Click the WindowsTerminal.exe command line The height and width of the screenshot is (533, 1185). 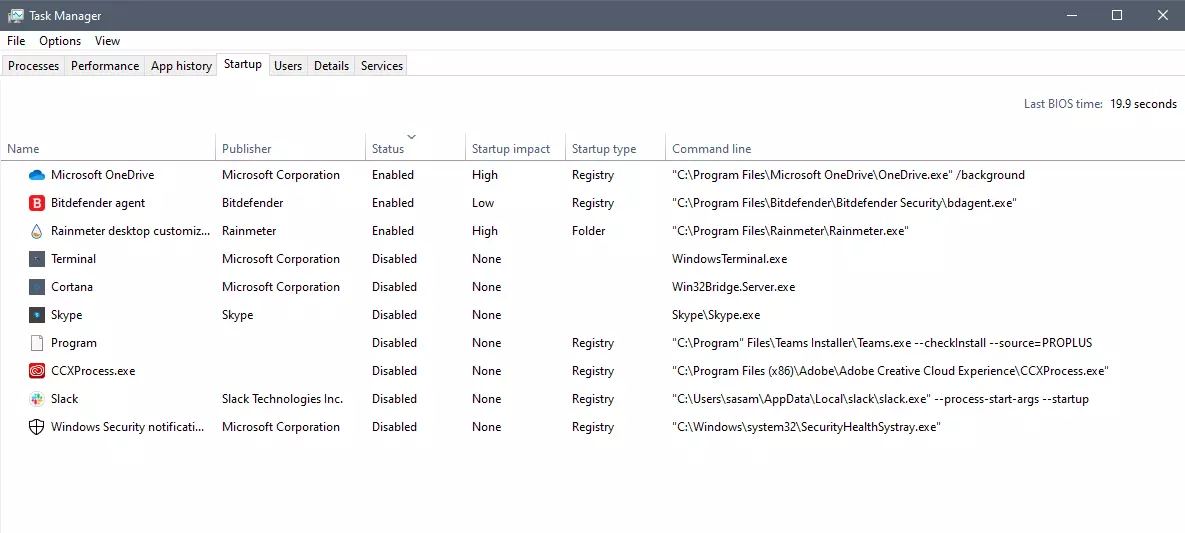729,259
